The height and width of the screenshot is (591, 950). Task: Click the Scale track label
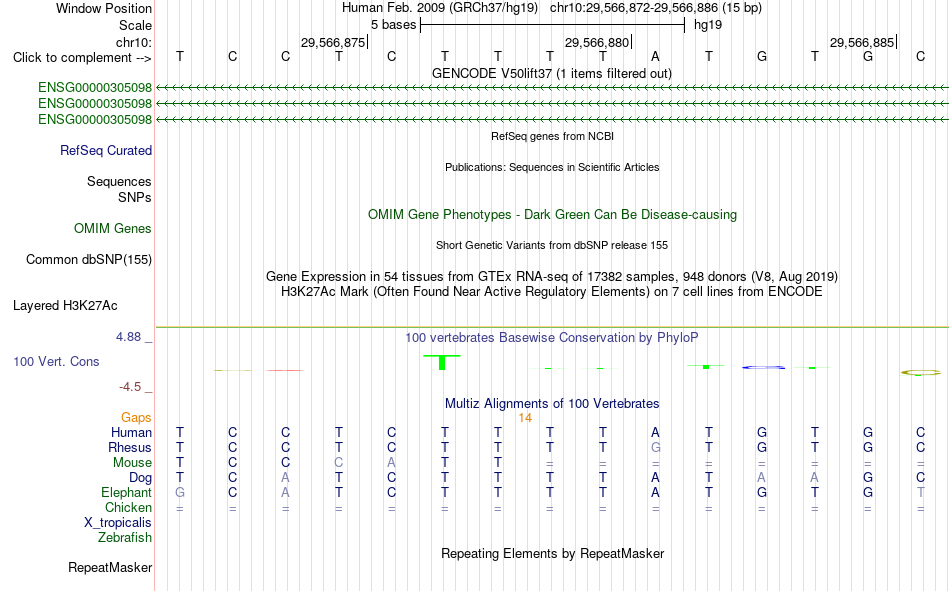tap(135, 25)
